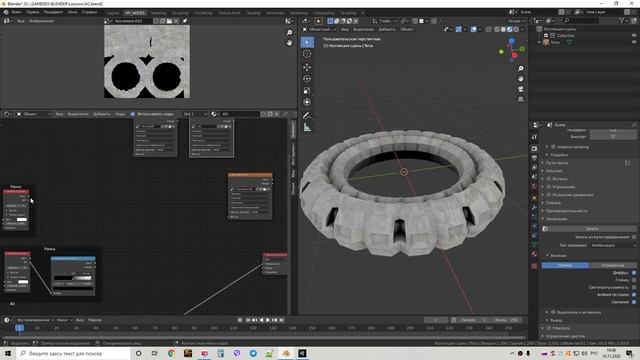Switch to rendered viewport shading mode
This screenshot has width=640, height=360.
(x=516, y=29)
